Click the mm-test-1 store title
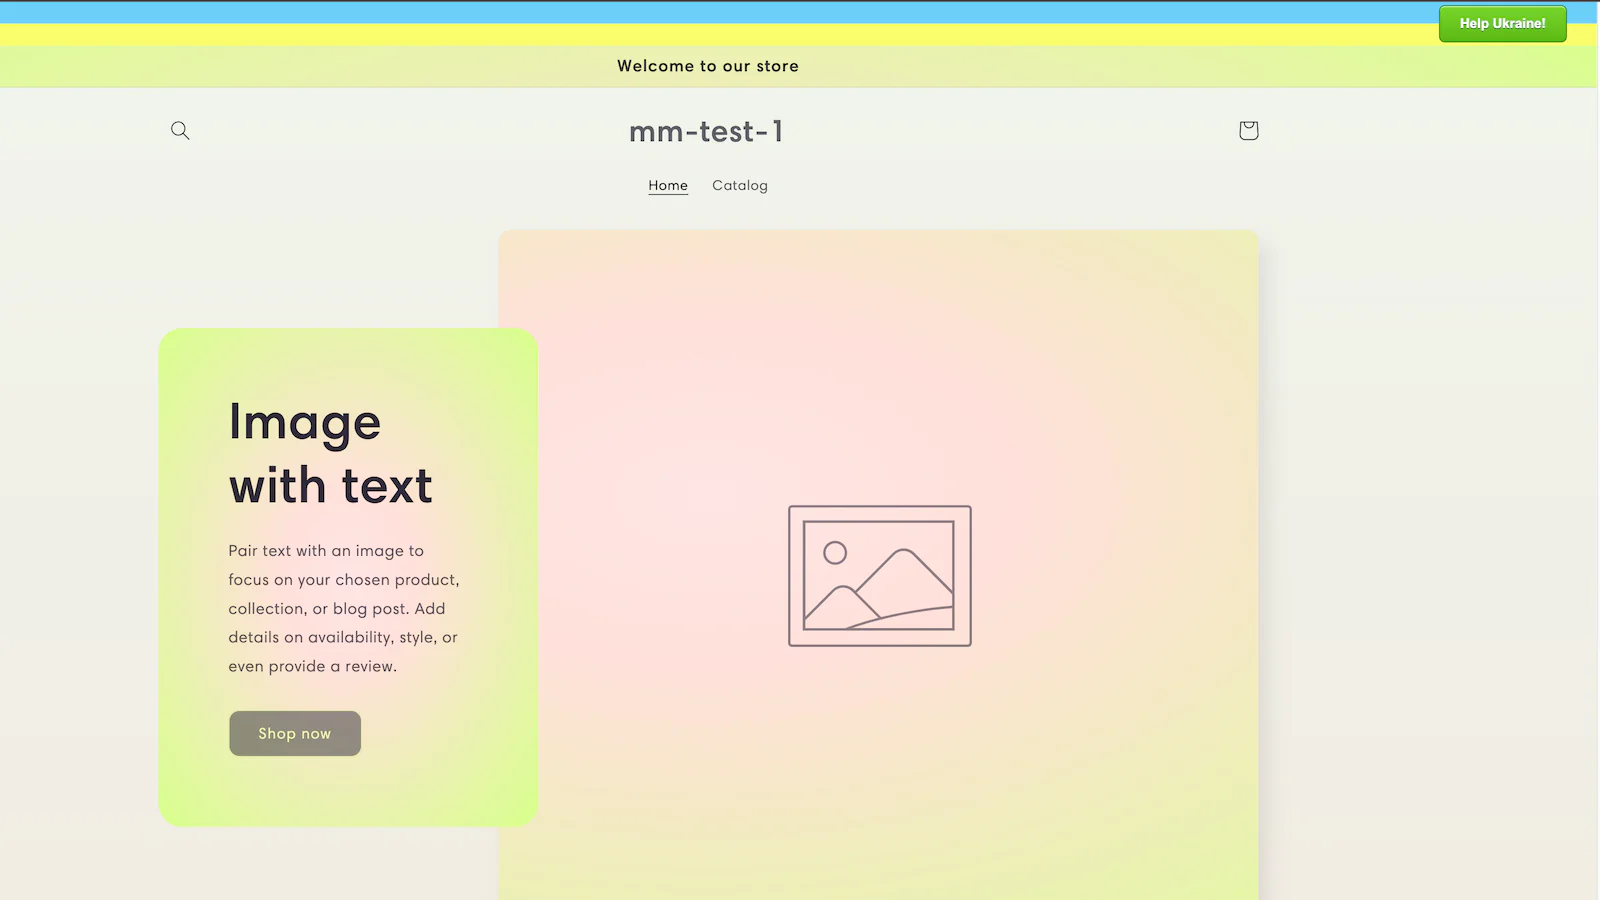 click(x=706, y=132)
